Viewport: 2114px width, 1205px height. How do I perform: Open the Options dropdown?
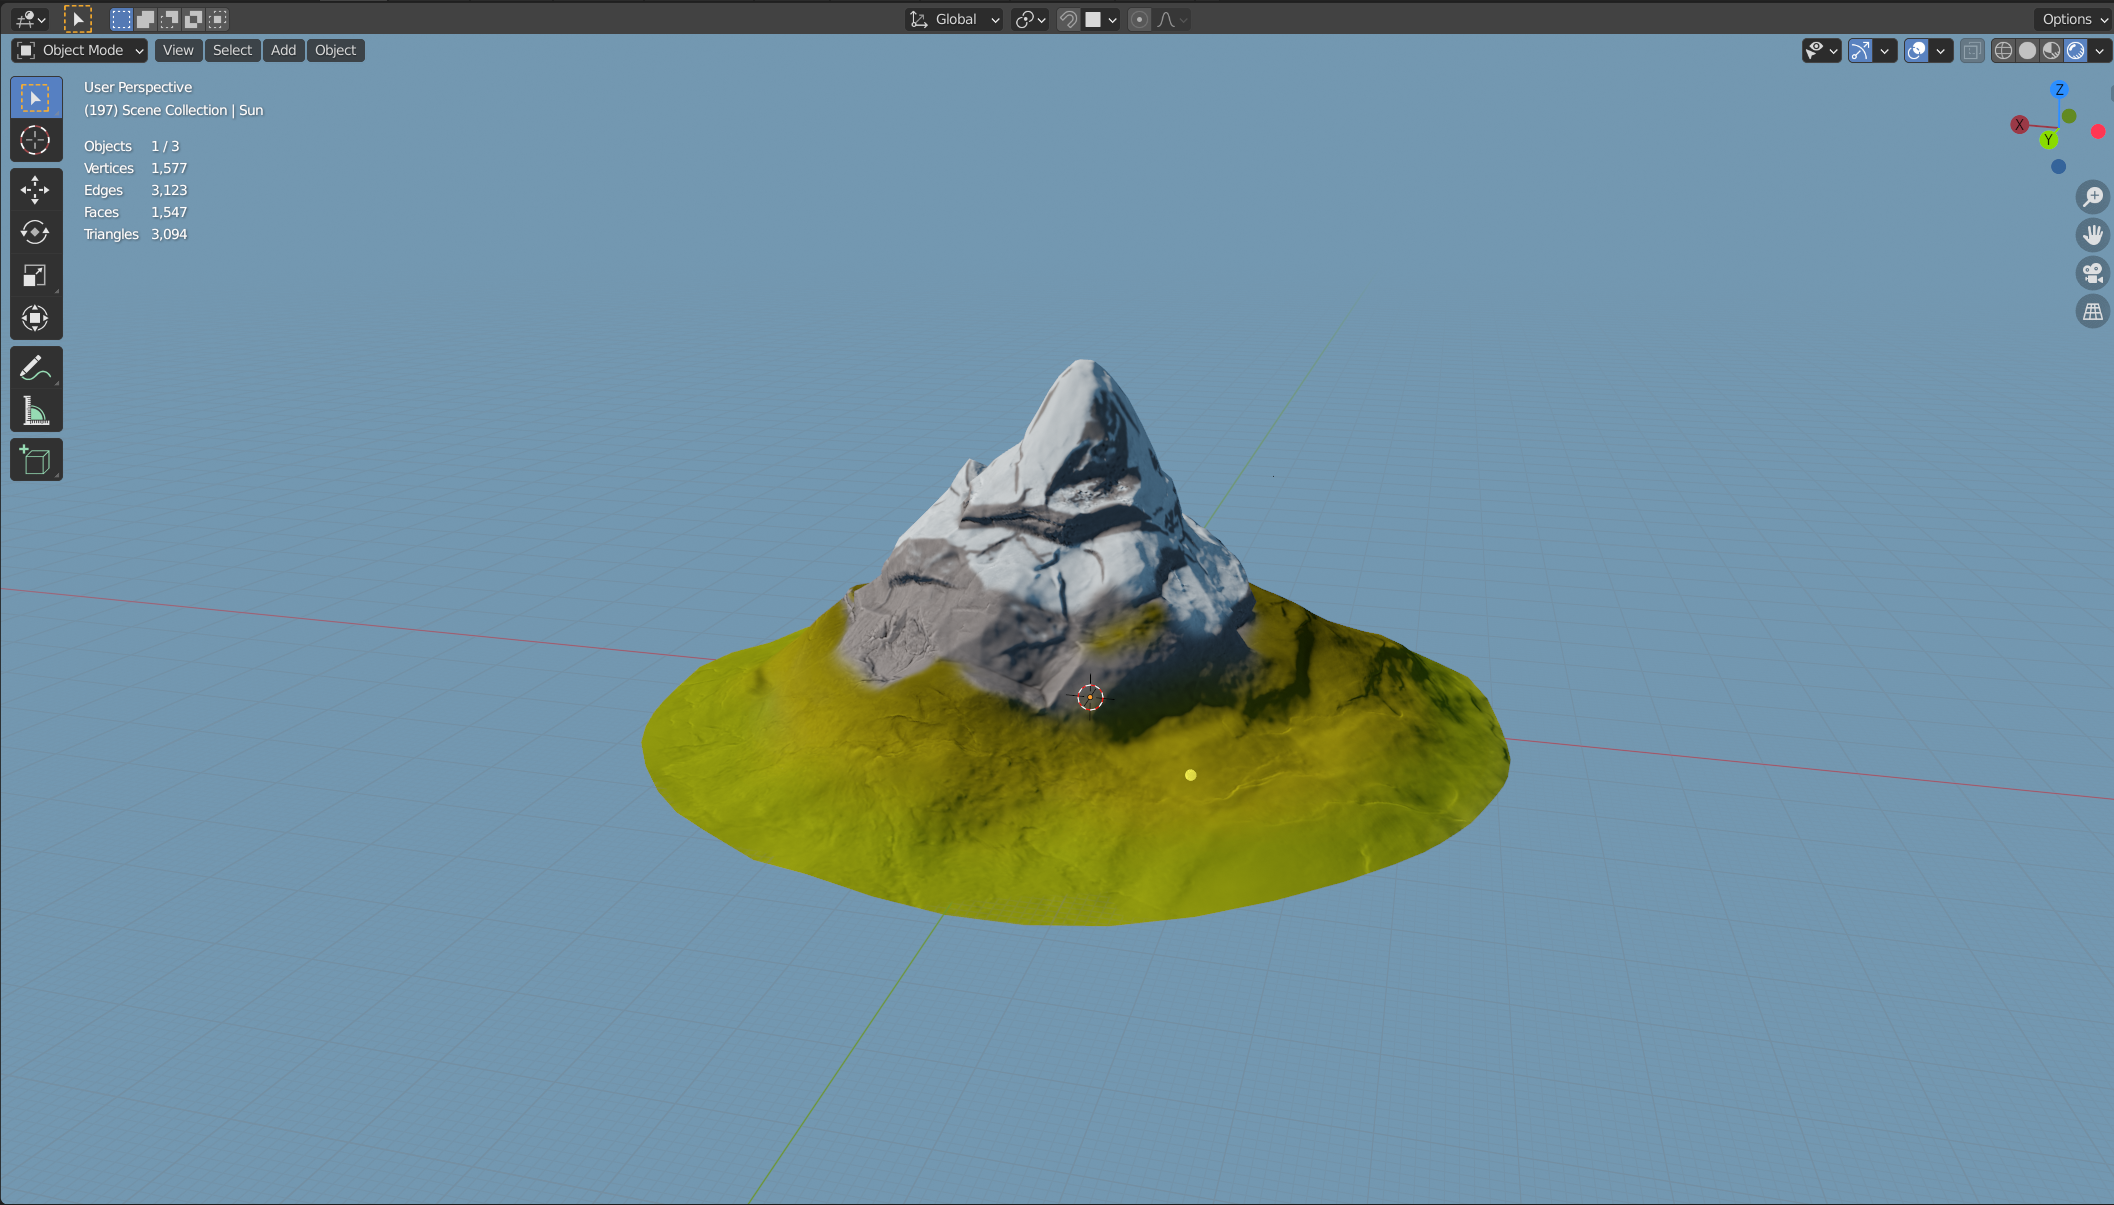(x=2074, y=19)
